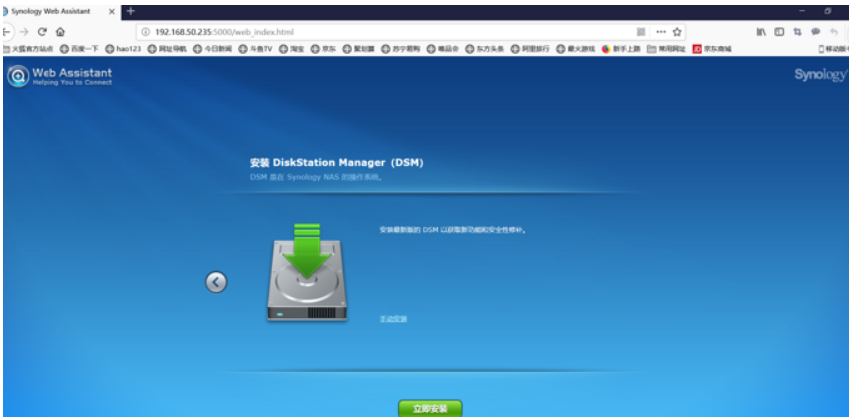Click the Synology brand logo

[820, 75]
